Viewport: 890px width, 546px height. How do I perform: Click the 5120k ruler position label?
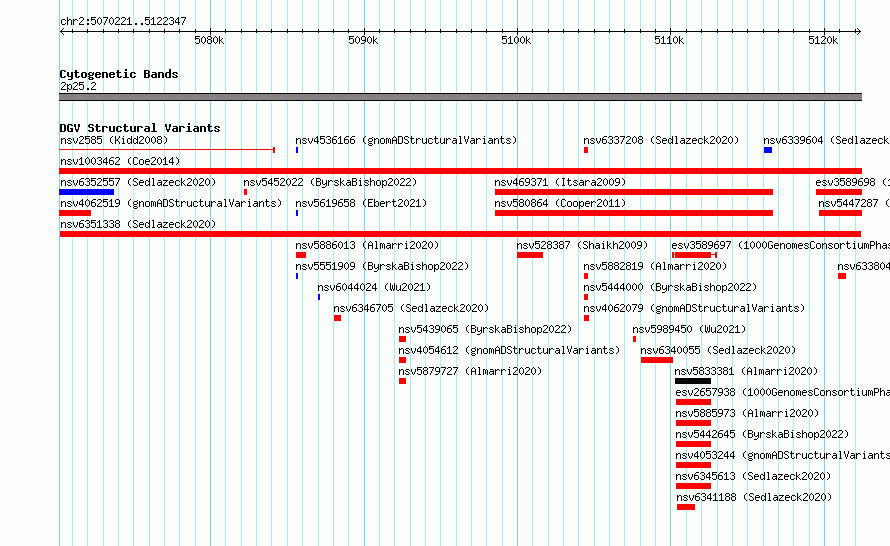pyautogui.click(x=823, y=40)
